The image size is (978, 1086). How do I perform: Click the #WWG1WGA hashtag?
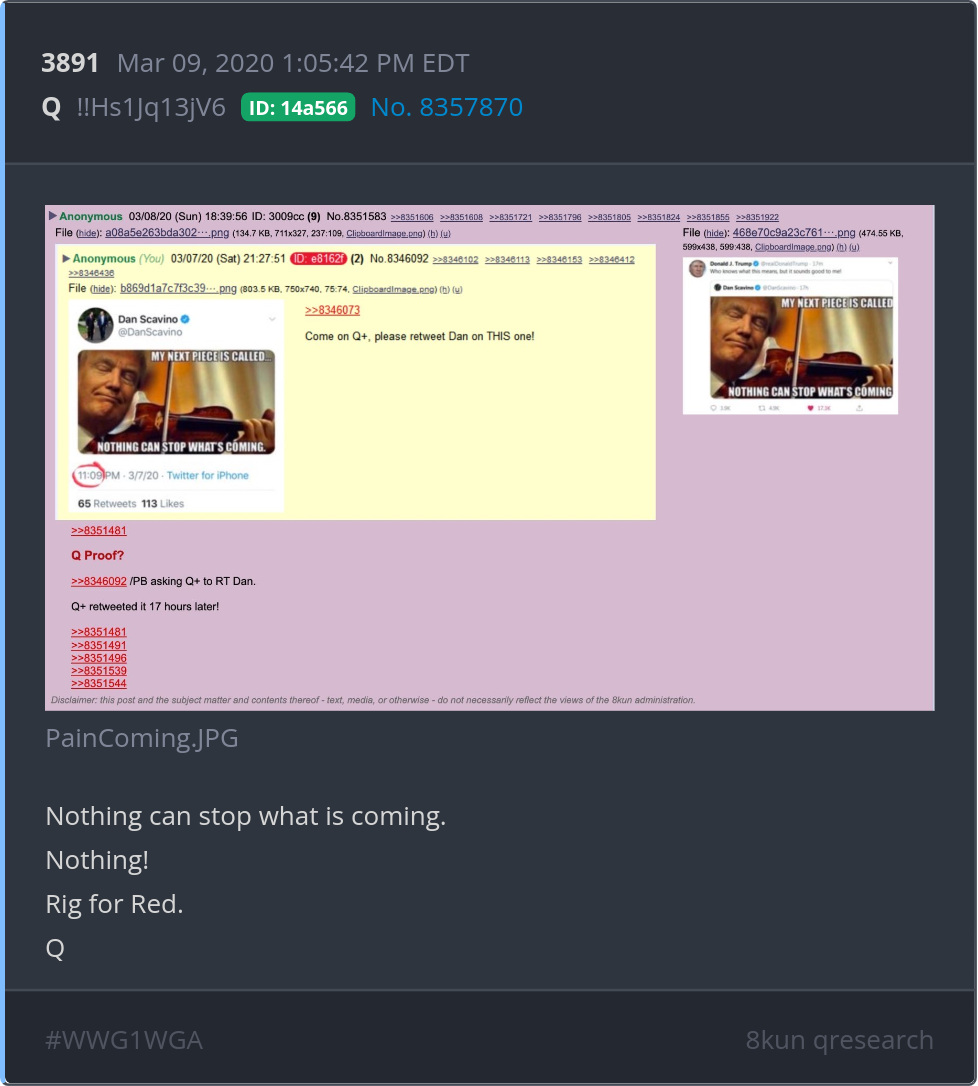pos(124,1040)
